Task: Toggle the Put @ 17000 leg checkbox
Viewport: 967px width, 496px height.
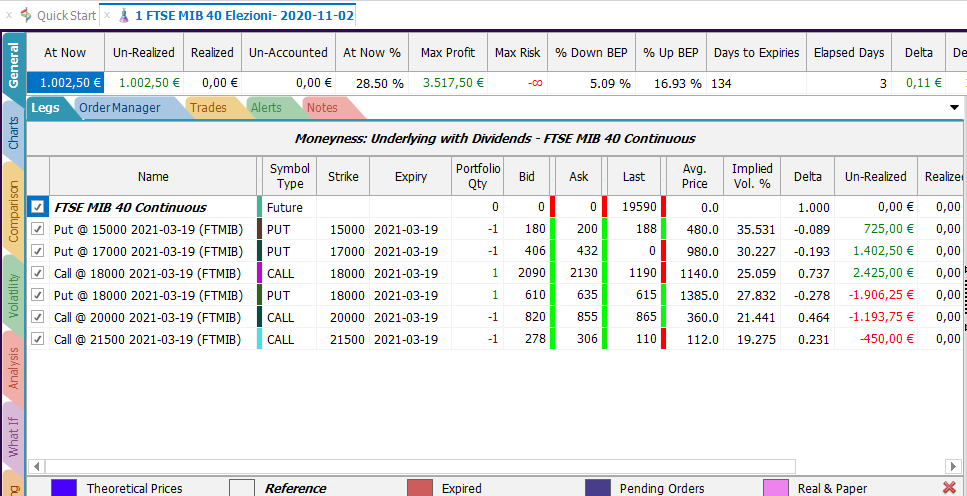Action: click(38, 251)
